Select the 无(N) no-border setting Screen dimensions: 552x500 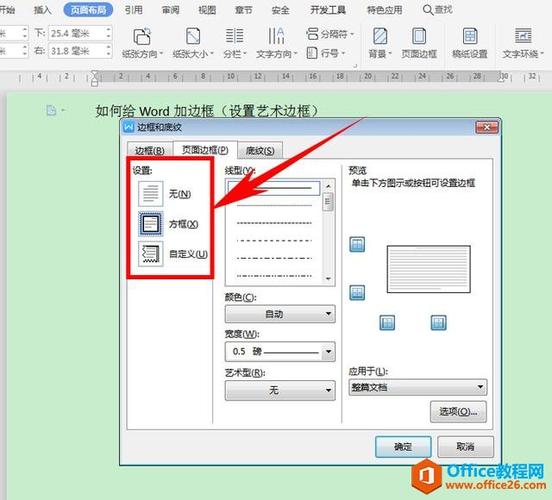164,194
